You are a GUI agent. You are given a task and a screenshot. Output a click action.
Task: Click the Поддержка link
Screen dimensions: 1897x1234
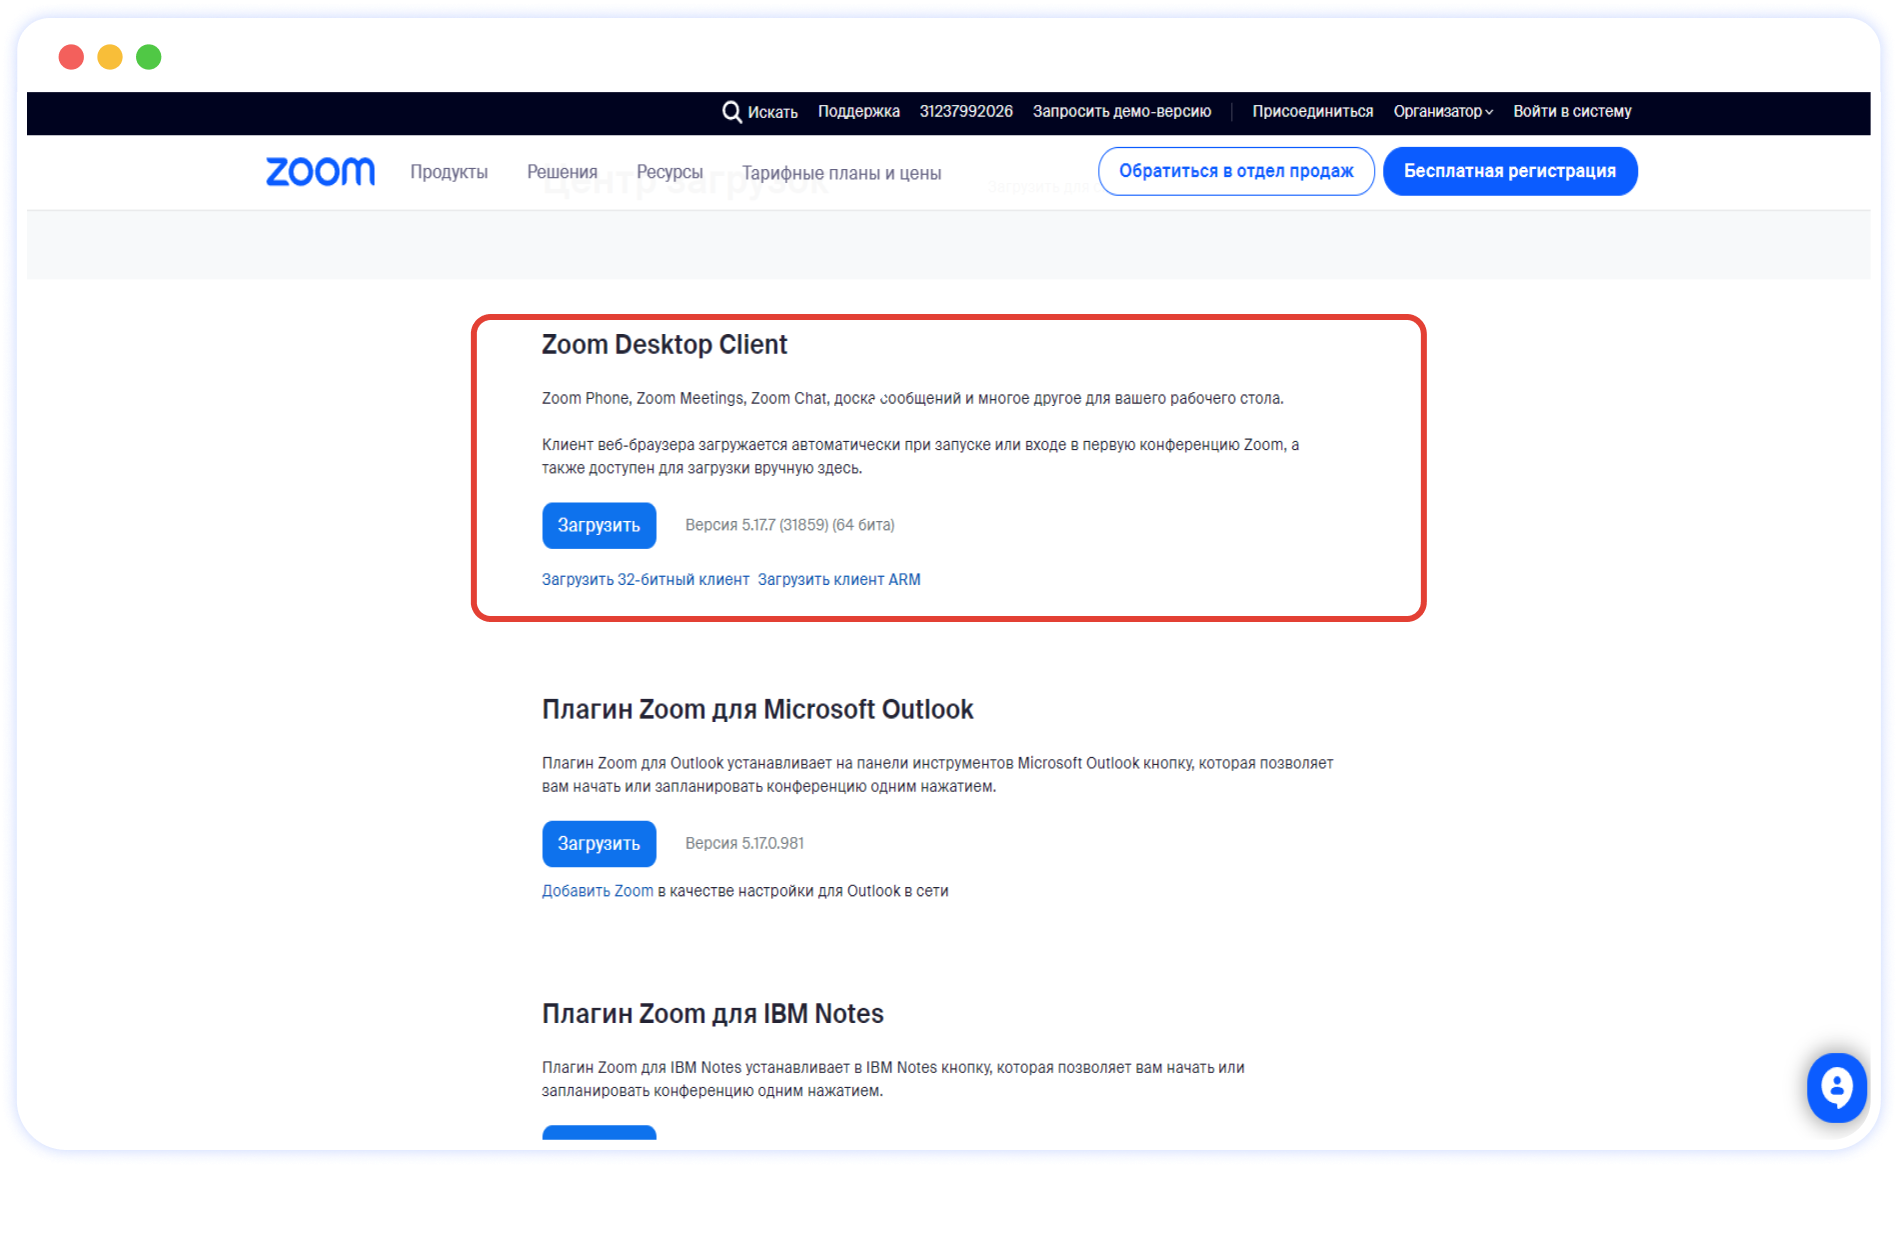click(859, 111)
